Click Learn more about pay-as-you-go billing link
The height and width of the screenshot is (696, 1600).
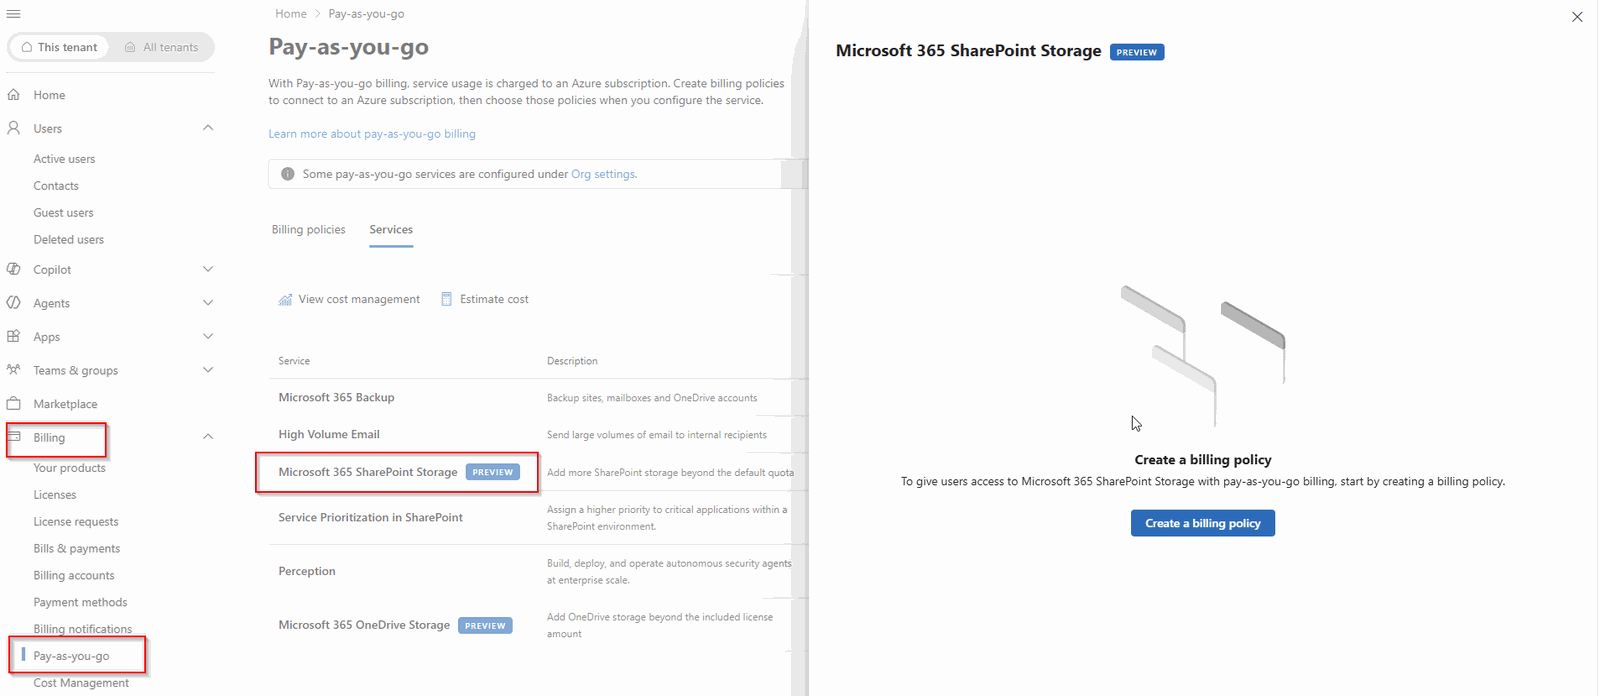click(372, 134)
